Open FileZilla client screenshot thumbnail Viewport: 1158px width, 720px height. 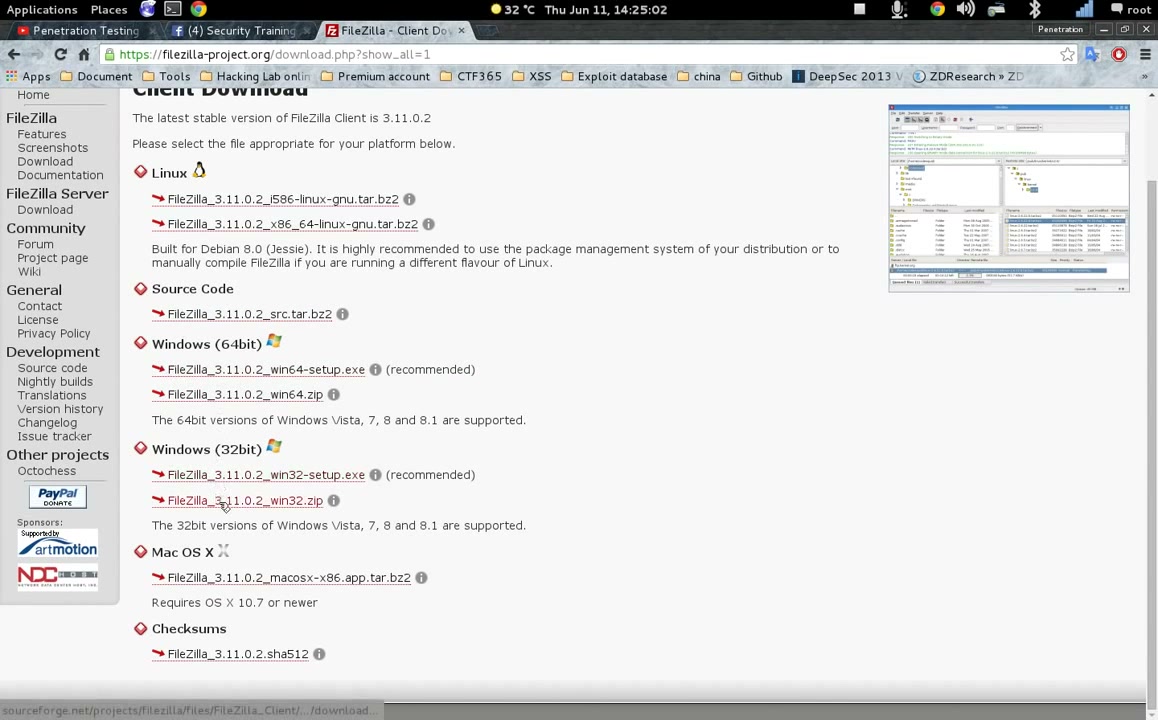1009,199
